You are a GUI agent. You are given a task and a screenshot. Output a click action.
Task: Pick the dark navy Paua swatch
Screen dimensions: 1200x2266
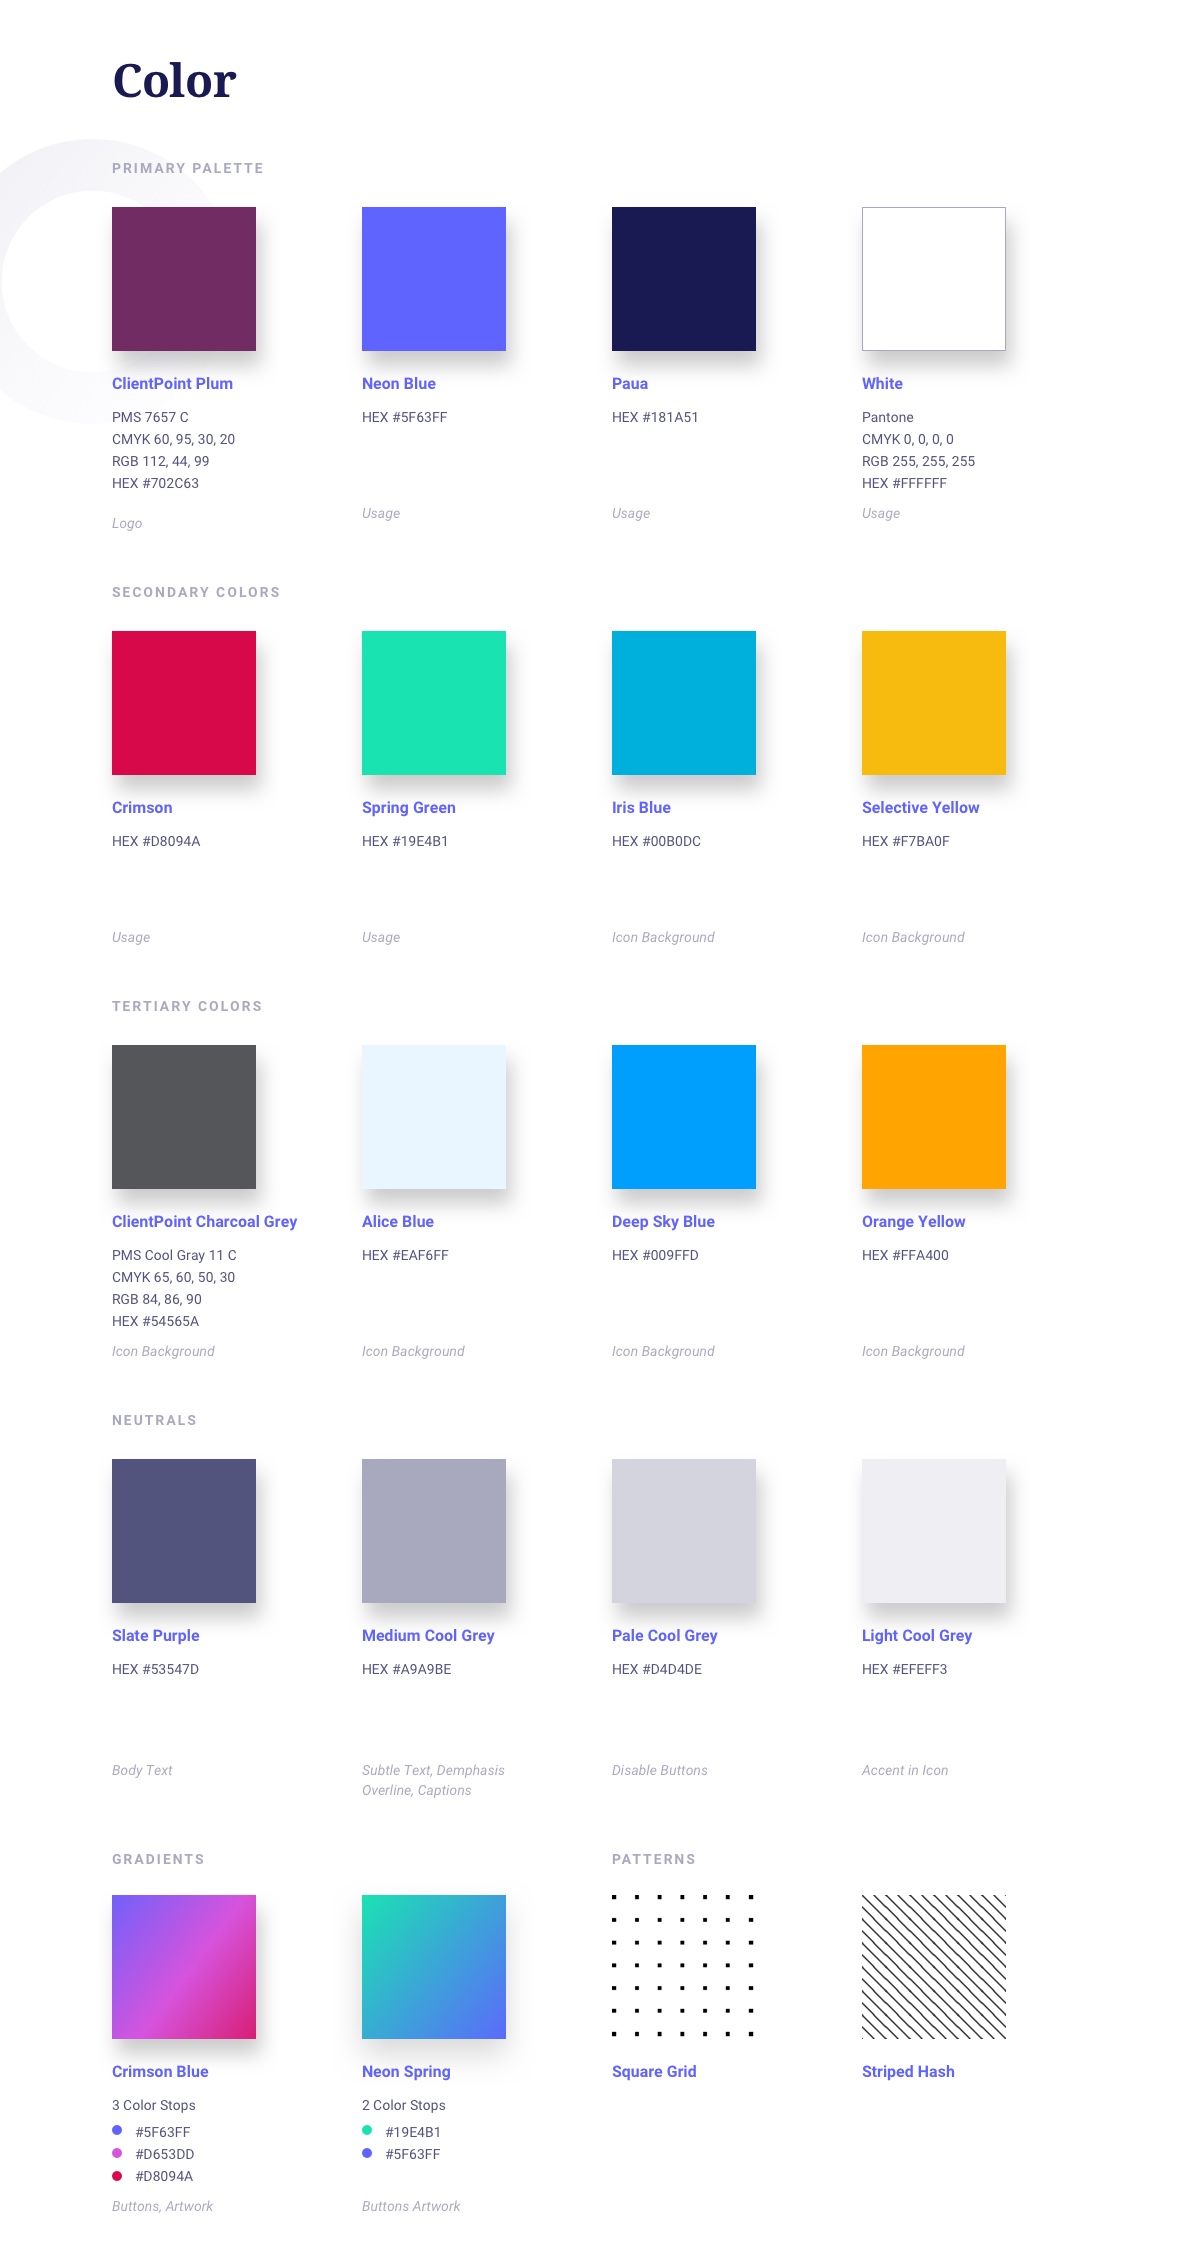[684, 279]
